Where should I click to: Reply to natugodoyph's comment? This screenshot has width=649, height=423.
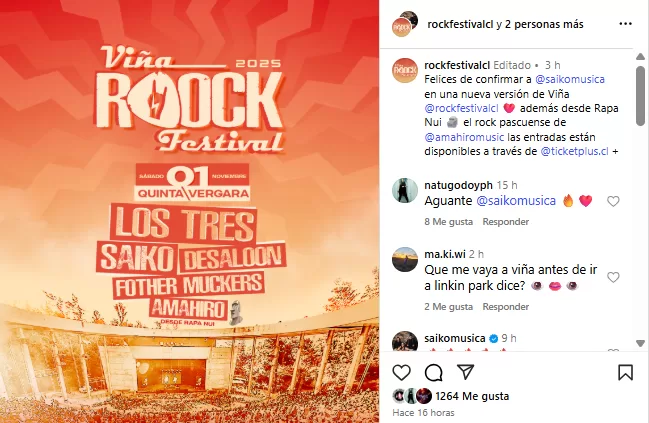(x=505, y=222)
